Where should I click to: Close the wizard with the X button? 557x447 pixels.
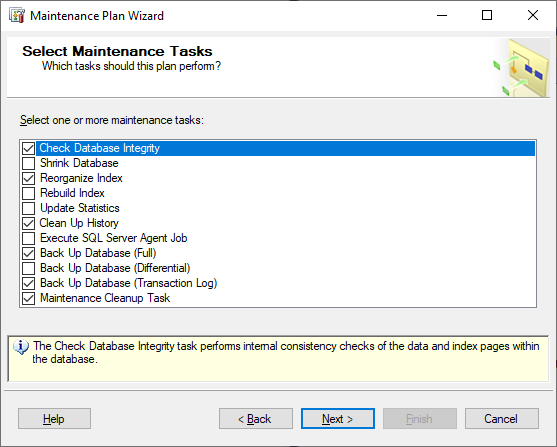tap(533, 16)
